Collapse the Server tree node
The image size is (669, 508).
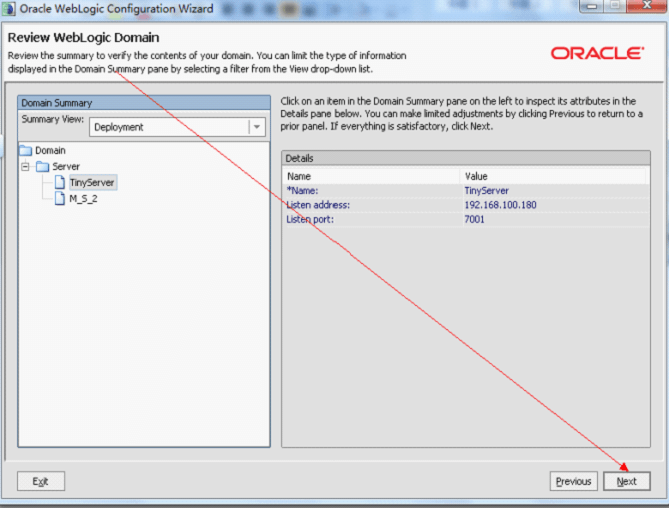coord(26,166)
